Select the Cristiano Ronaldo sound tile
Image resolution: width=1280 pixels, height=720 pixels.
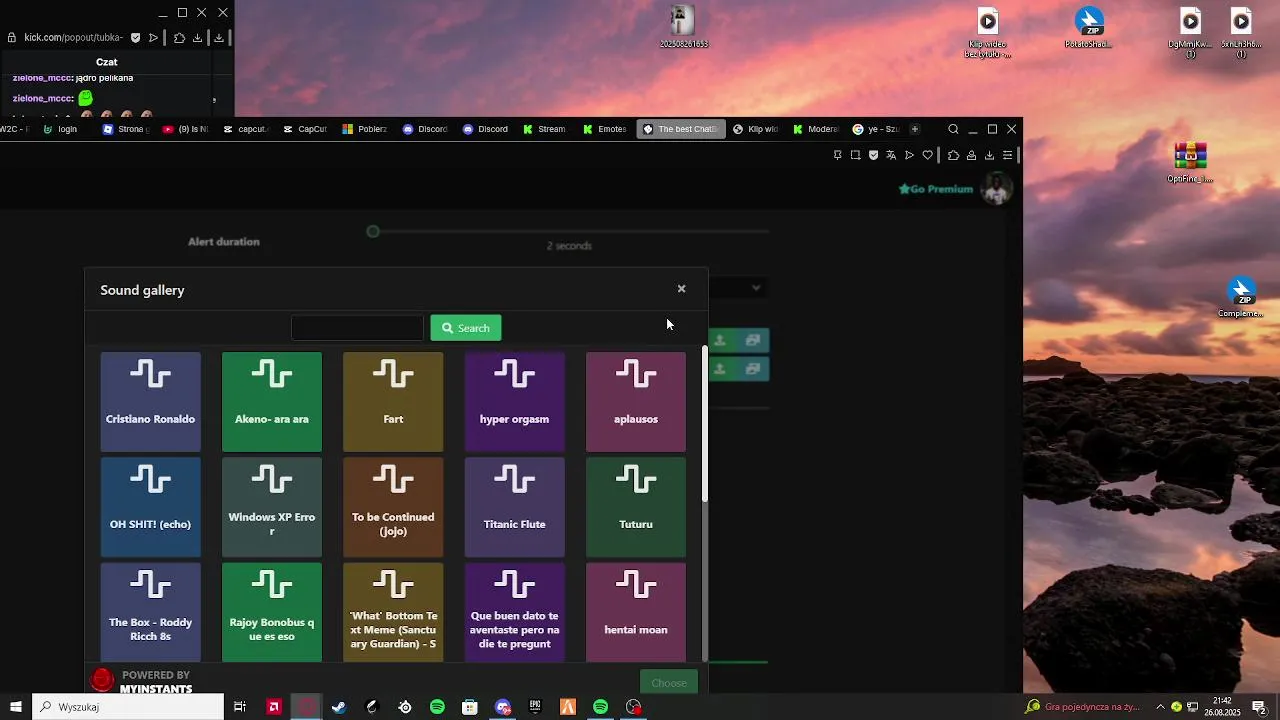[150, 401]
